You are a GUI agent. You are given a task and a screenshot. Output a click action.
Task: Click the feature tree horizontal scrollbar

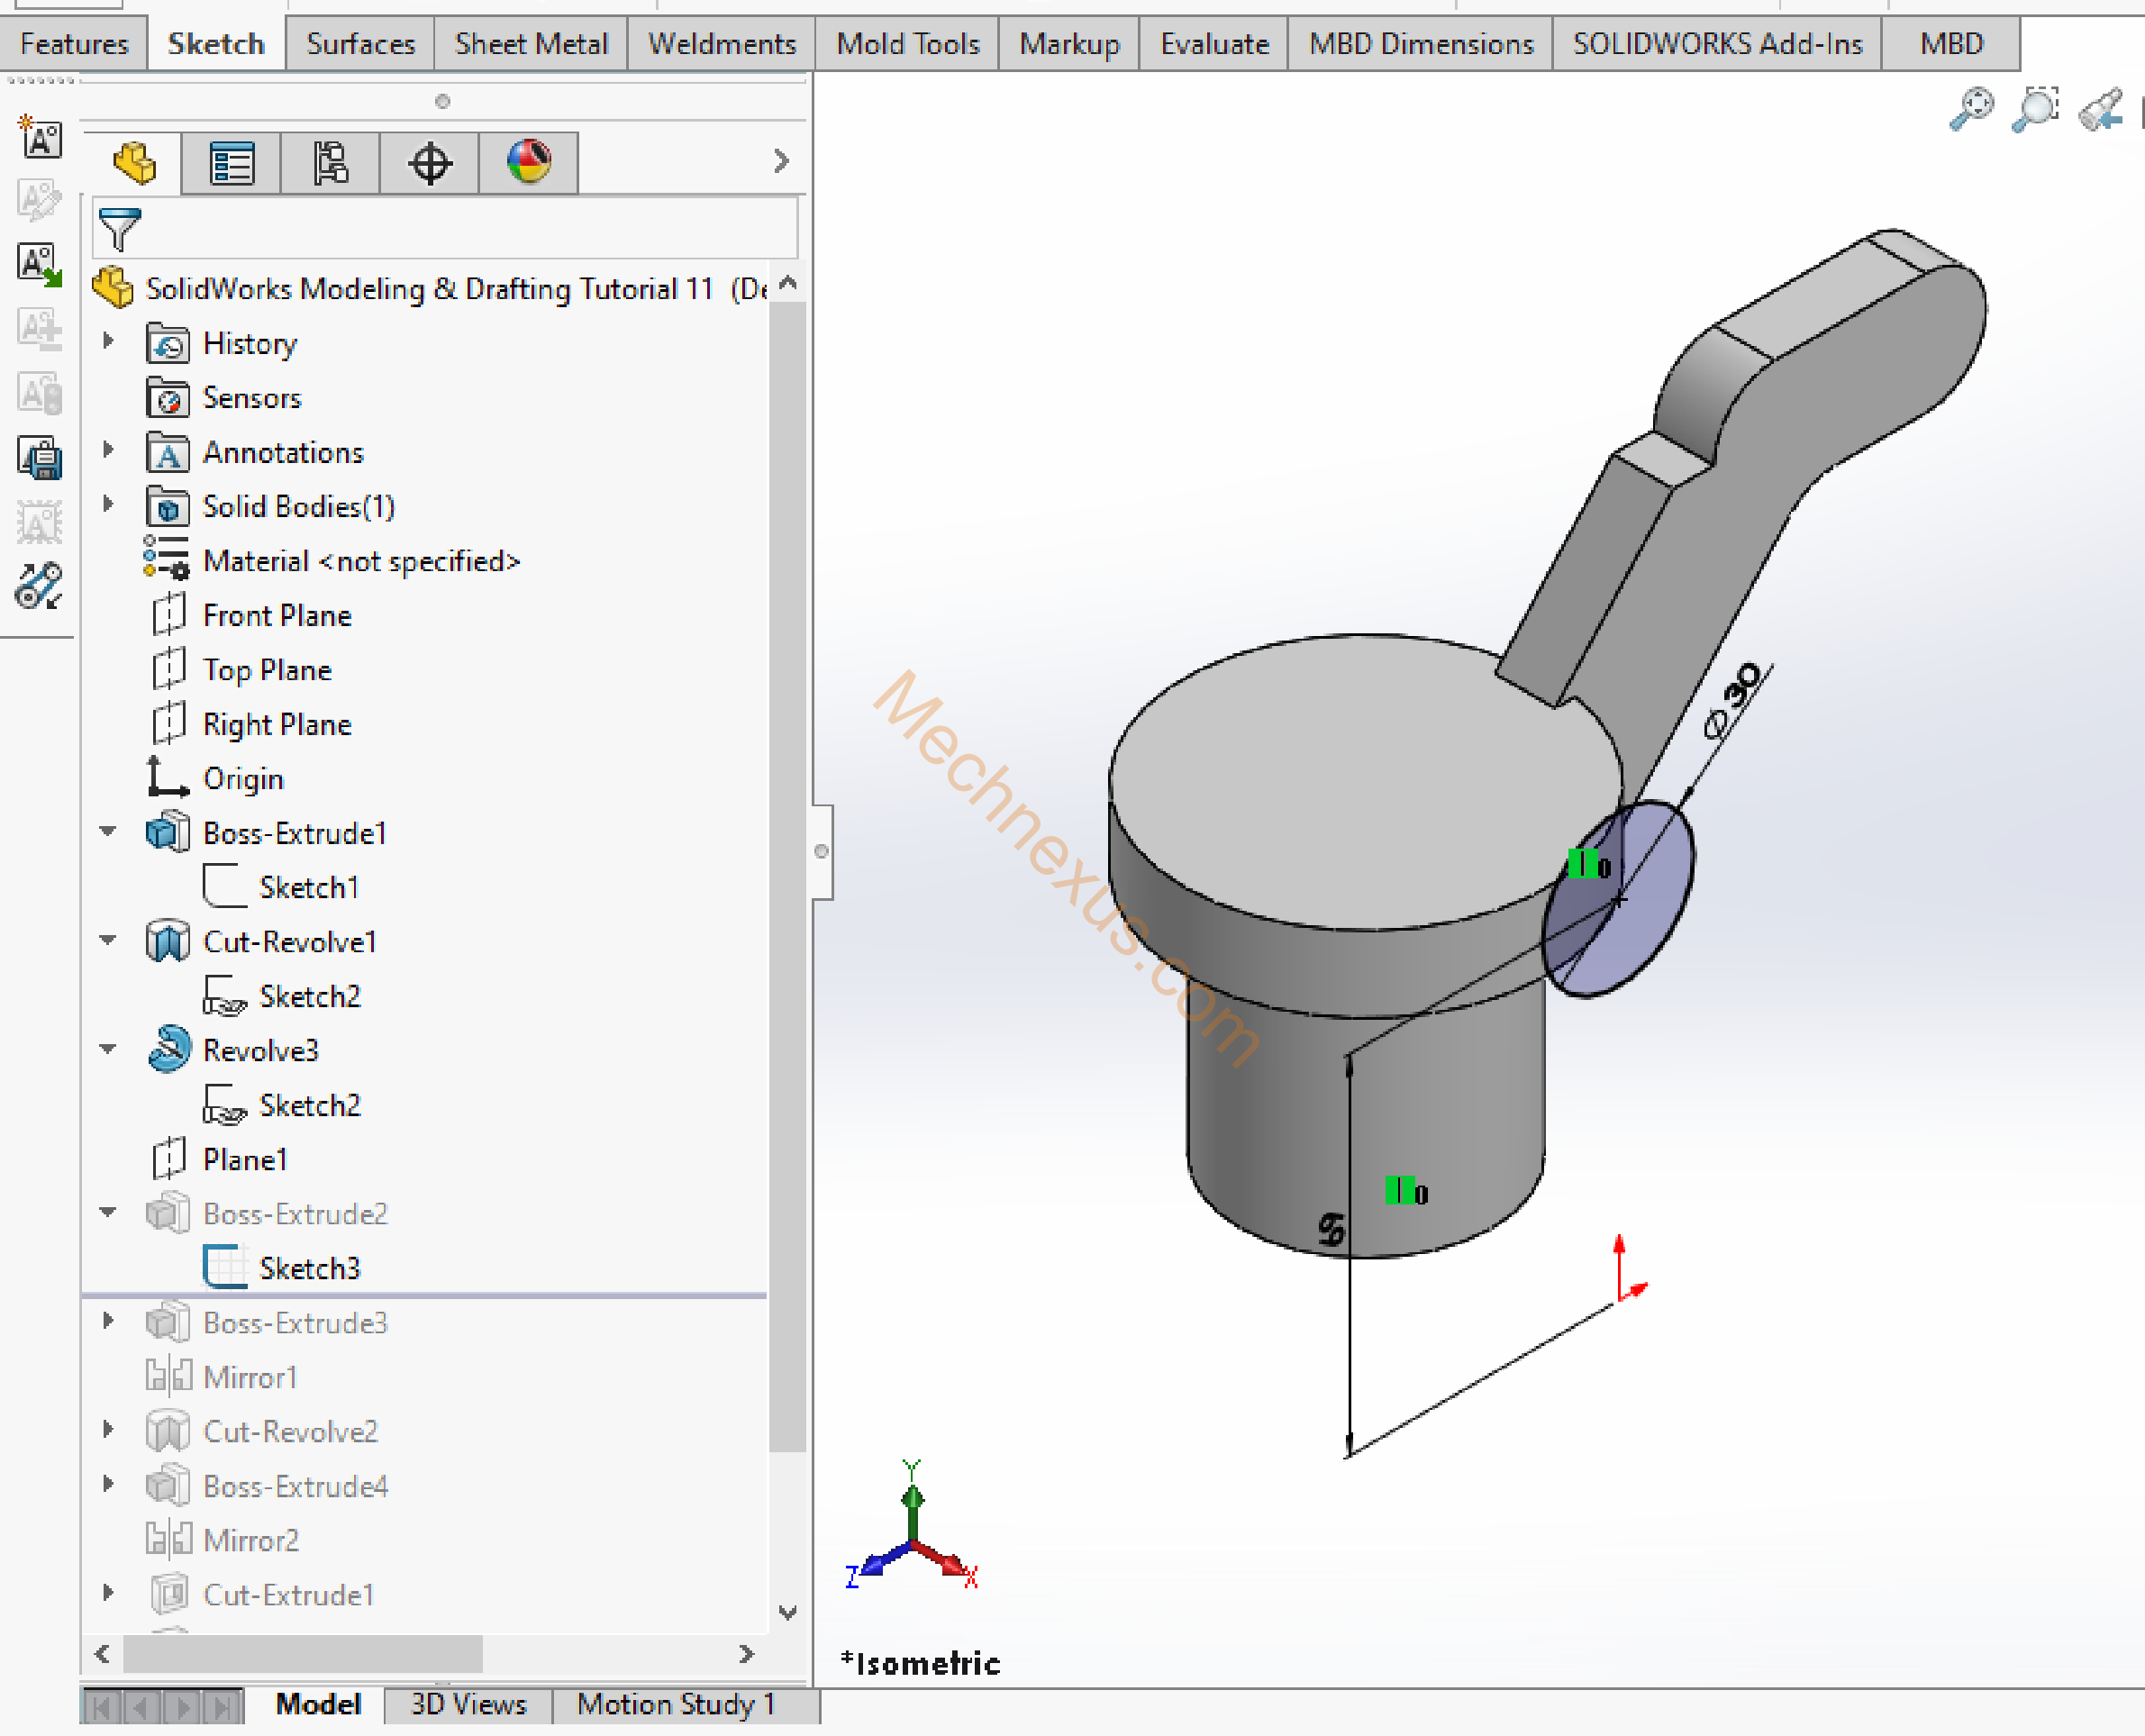click(303, 1654)
